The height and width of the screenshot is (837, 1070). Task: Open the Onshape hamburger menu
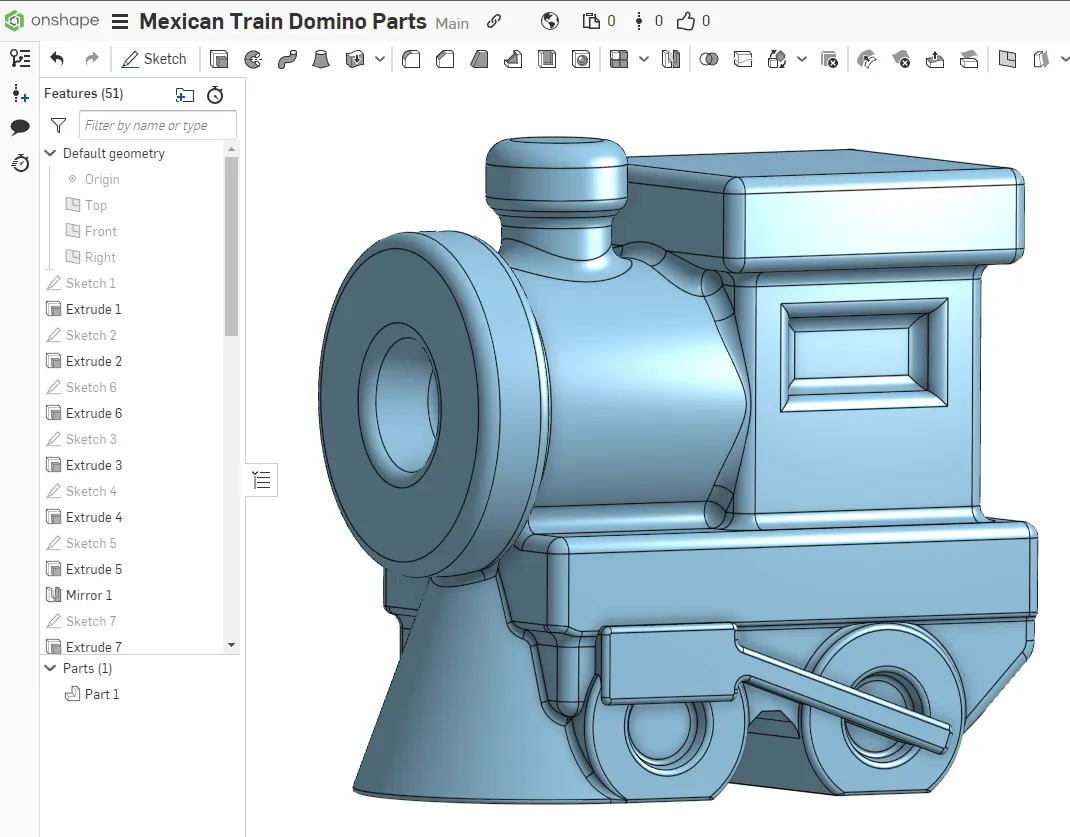(120, 22)
